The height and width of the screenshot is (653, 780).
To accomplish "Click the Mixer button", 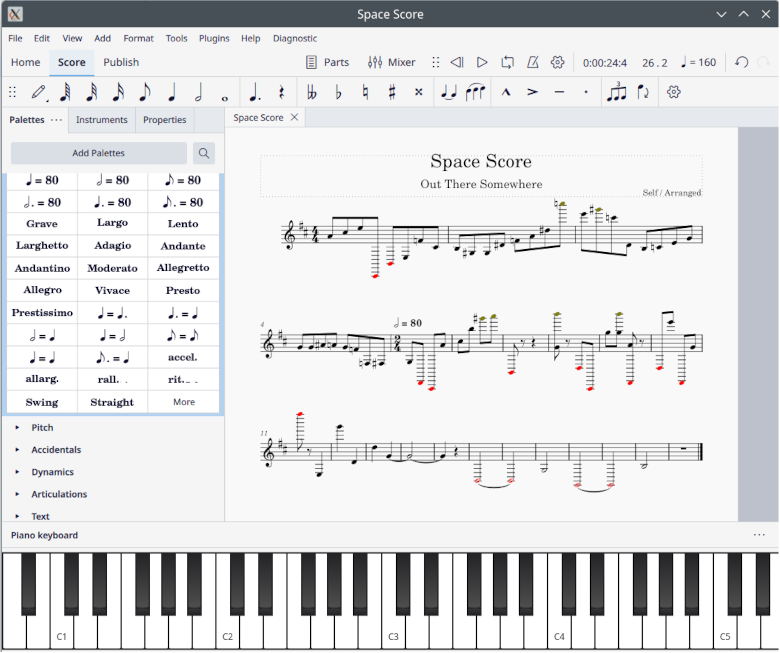I will [391, 62].
